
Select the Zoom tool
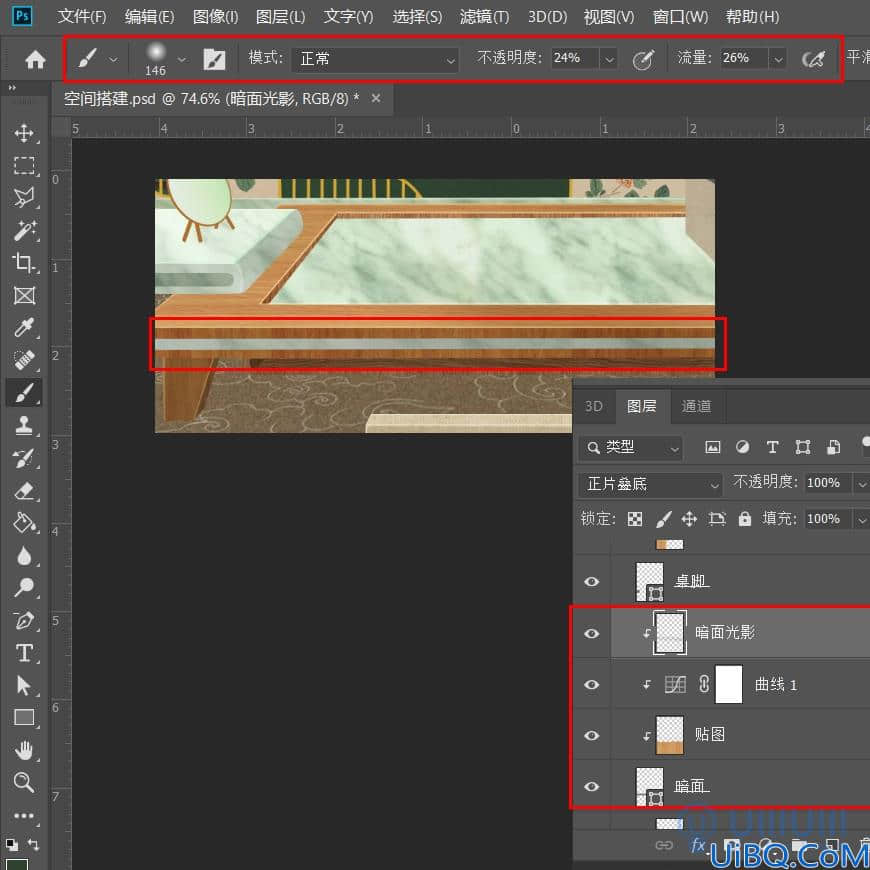click(24, 783)
